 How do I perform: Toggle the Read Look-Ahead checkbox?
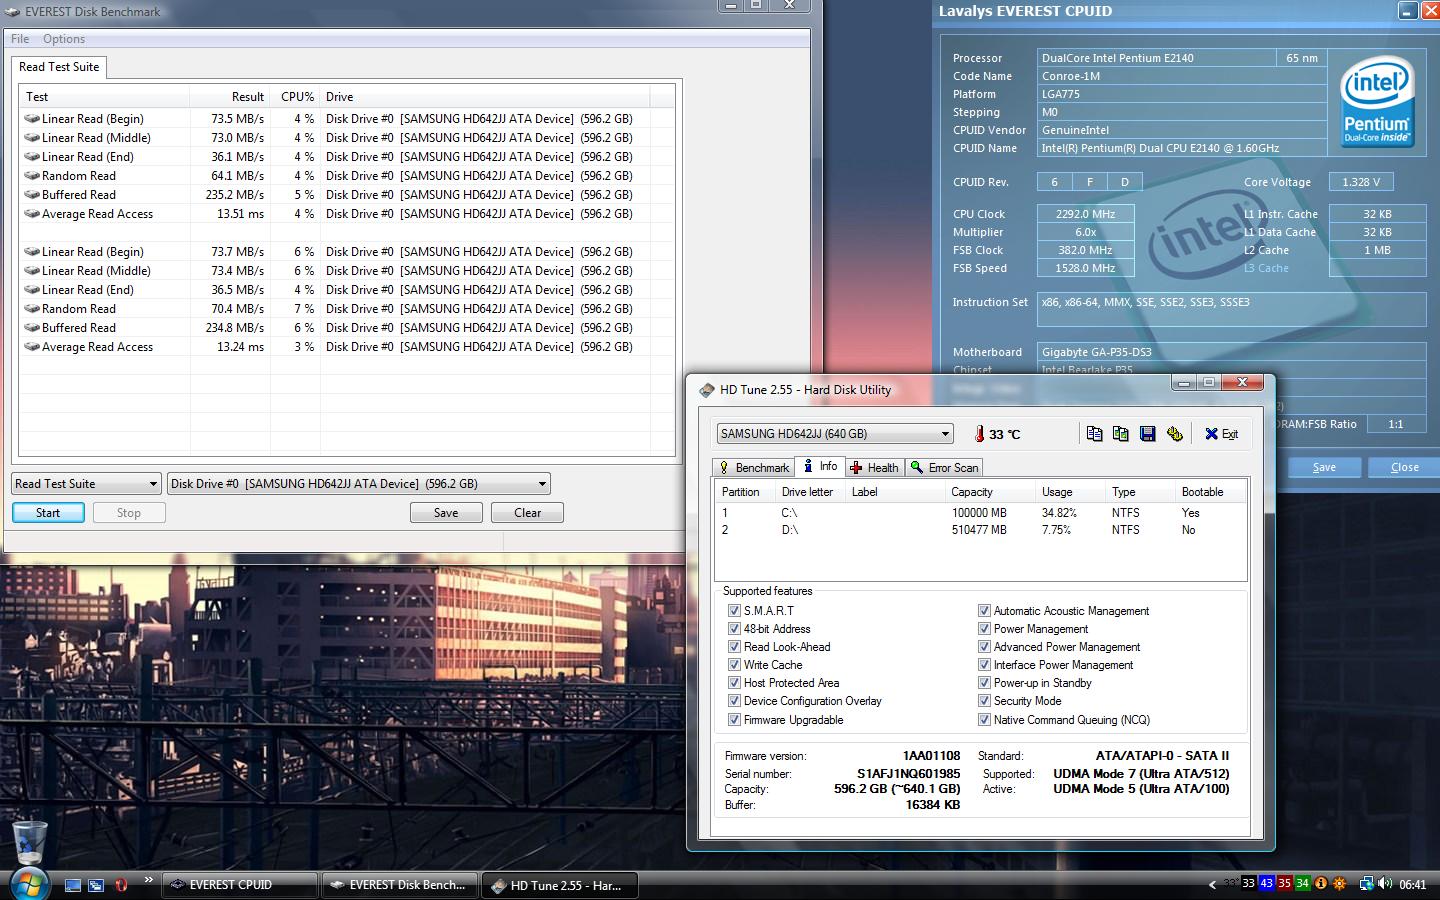[x=734, y=646]
